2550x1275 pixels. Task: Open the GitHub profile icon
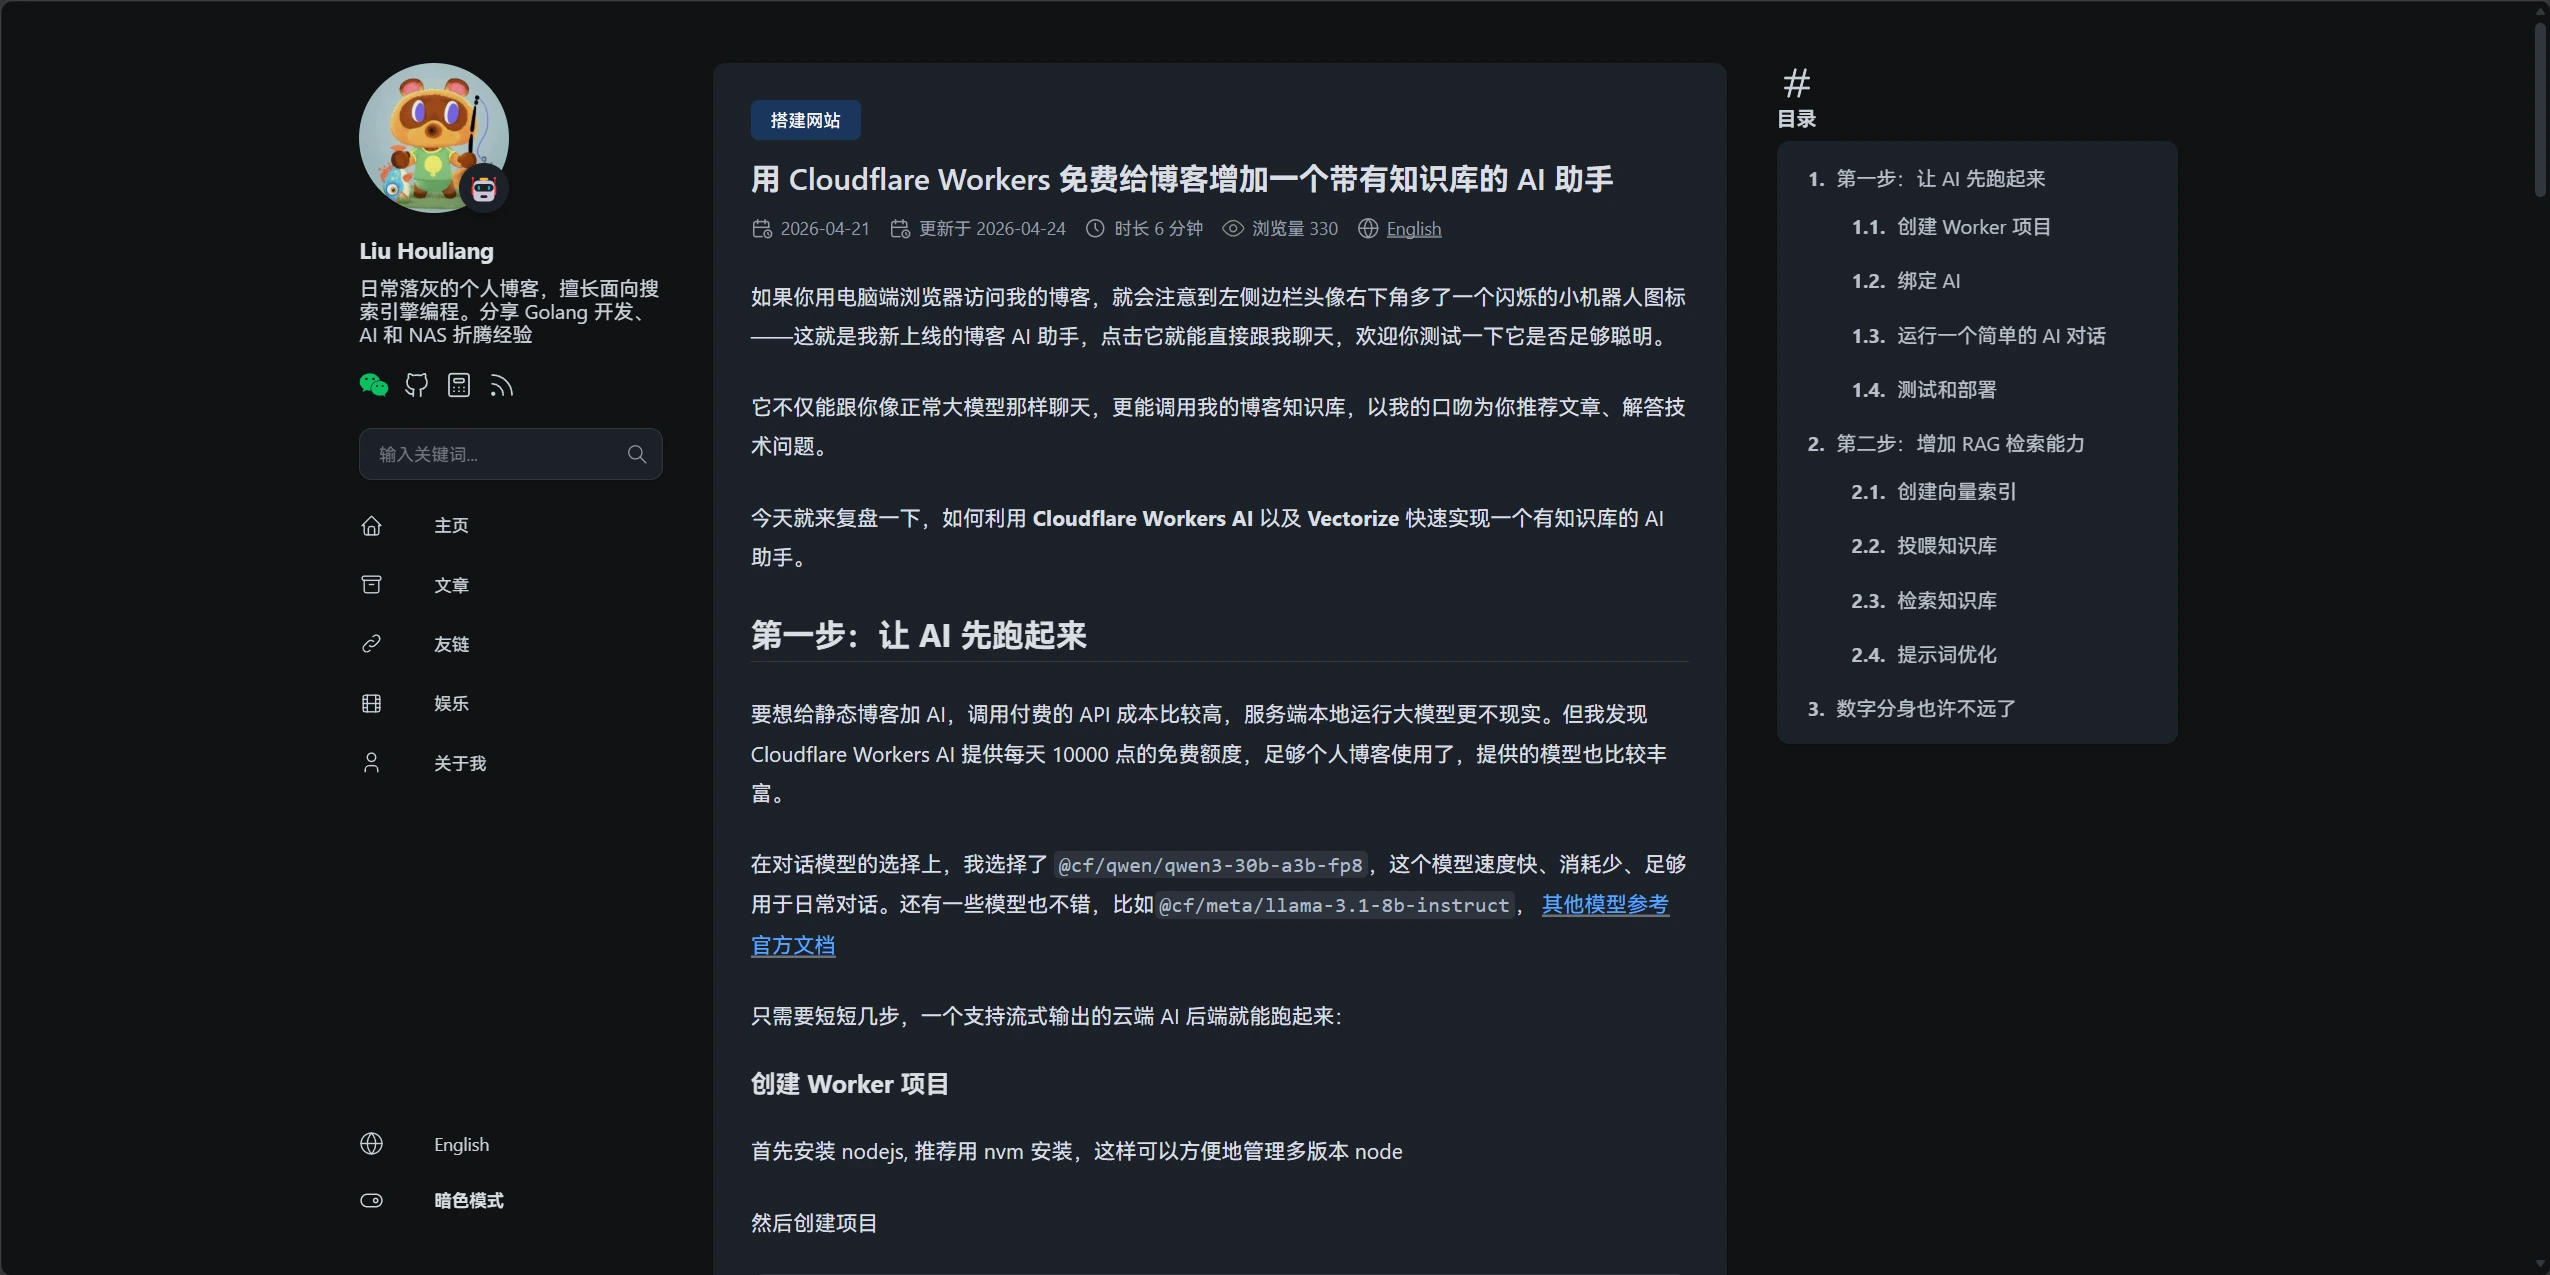[x=416, y=385]
